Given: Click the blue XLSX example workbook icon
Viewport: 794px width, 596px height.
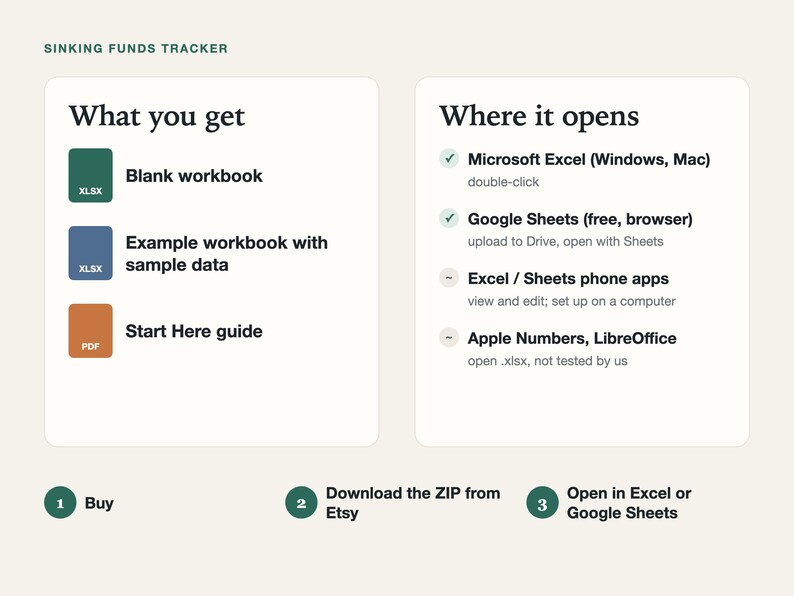Looking at the screenshot, I should click(x=91, y=253).
